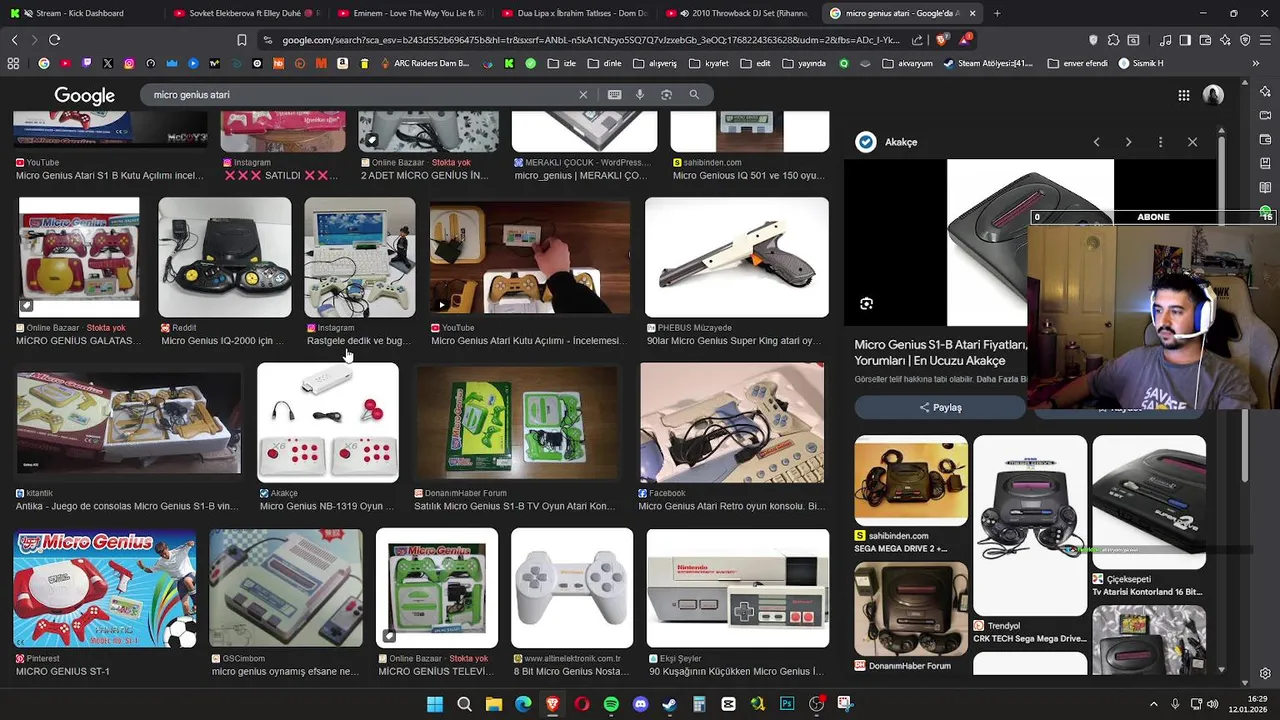Show more bookmarks with the overflow chevron
Screen dimensions: 1280x720
click(1255, 63)
